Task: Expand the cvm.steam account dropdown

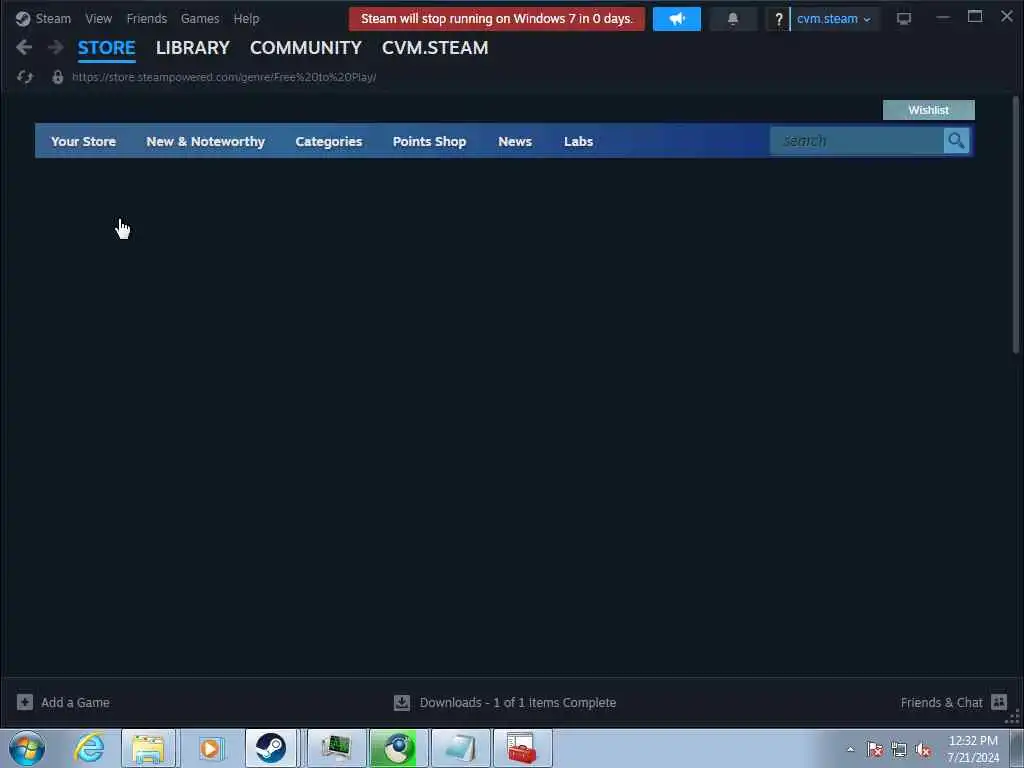Action: [834, 19]
